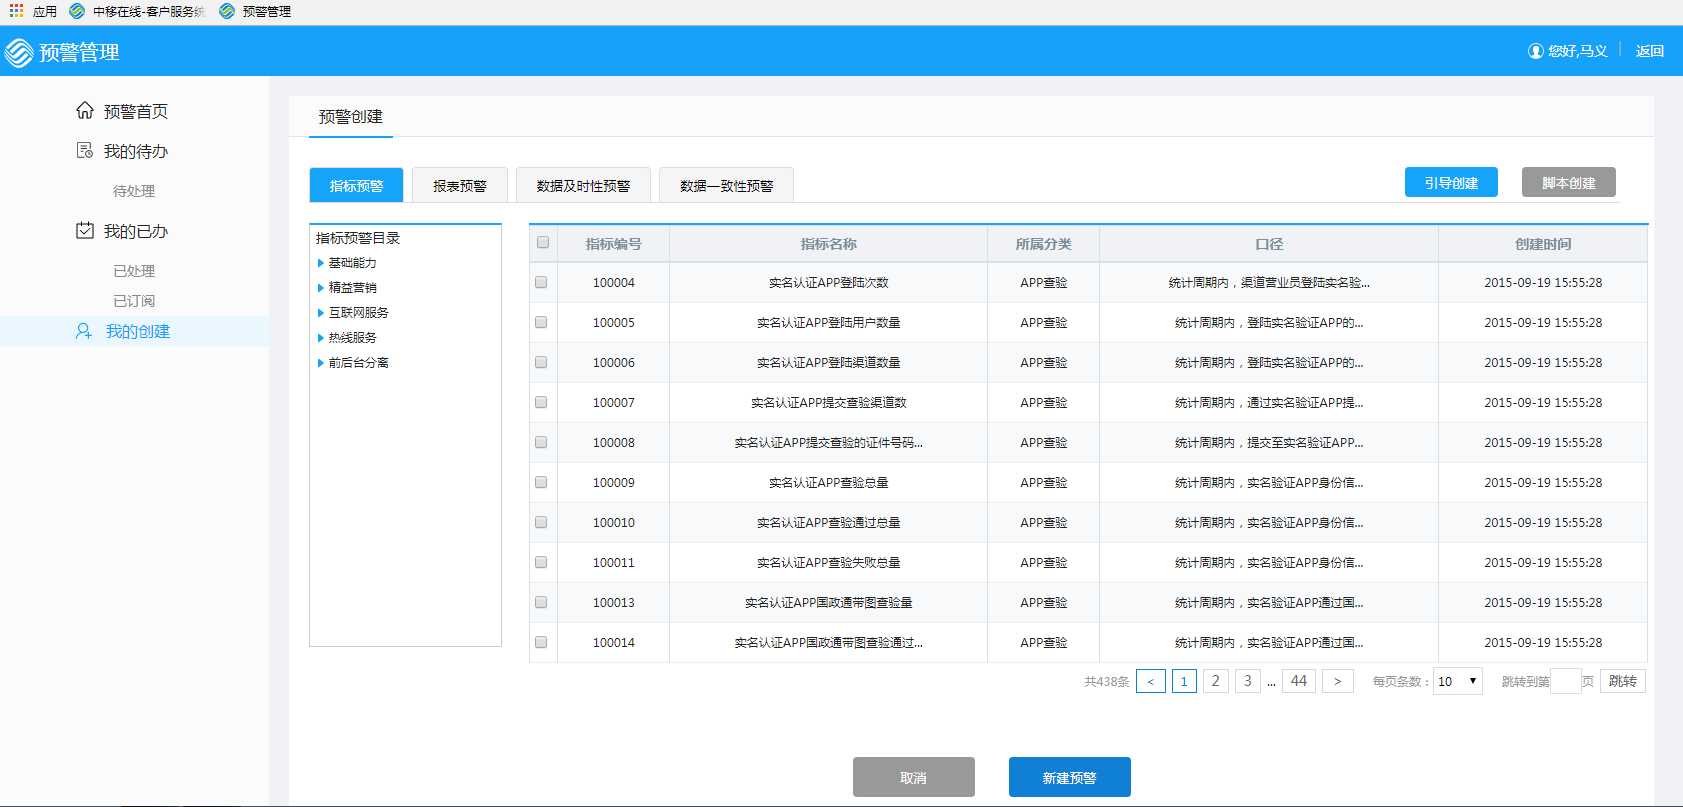Image resolution: width=1683 pixels, height=807 pixels.
Task: Go to the previous page arrow
Action: tap(1150, 681)
